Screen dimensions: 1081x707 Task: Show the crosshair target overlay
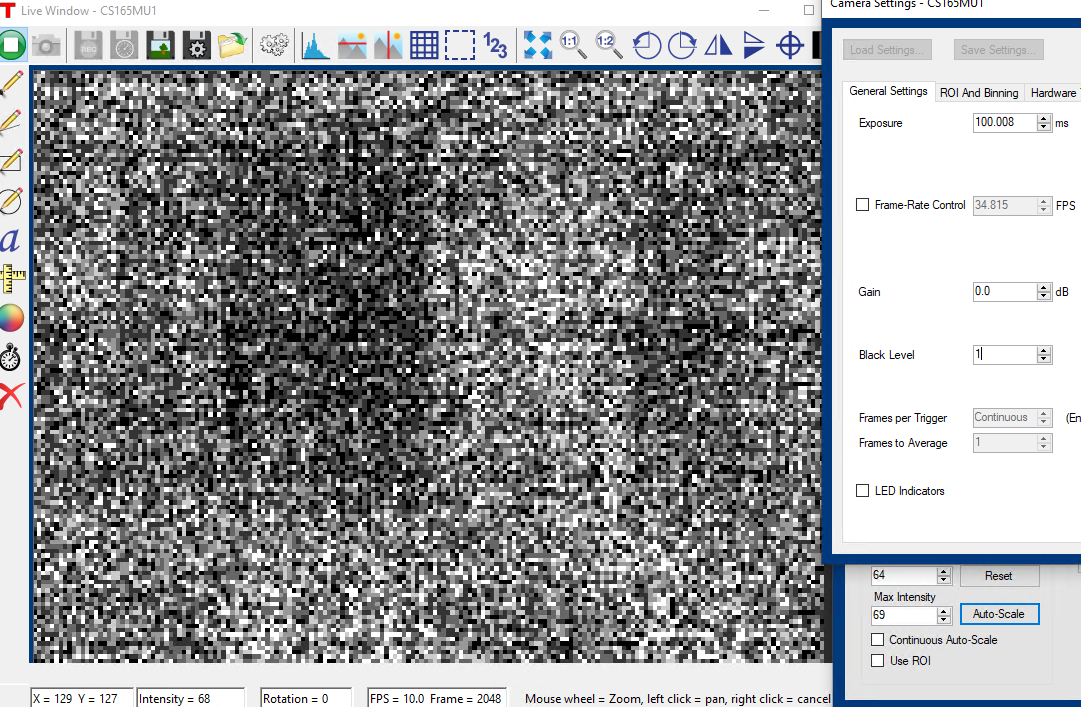(790, 45)
